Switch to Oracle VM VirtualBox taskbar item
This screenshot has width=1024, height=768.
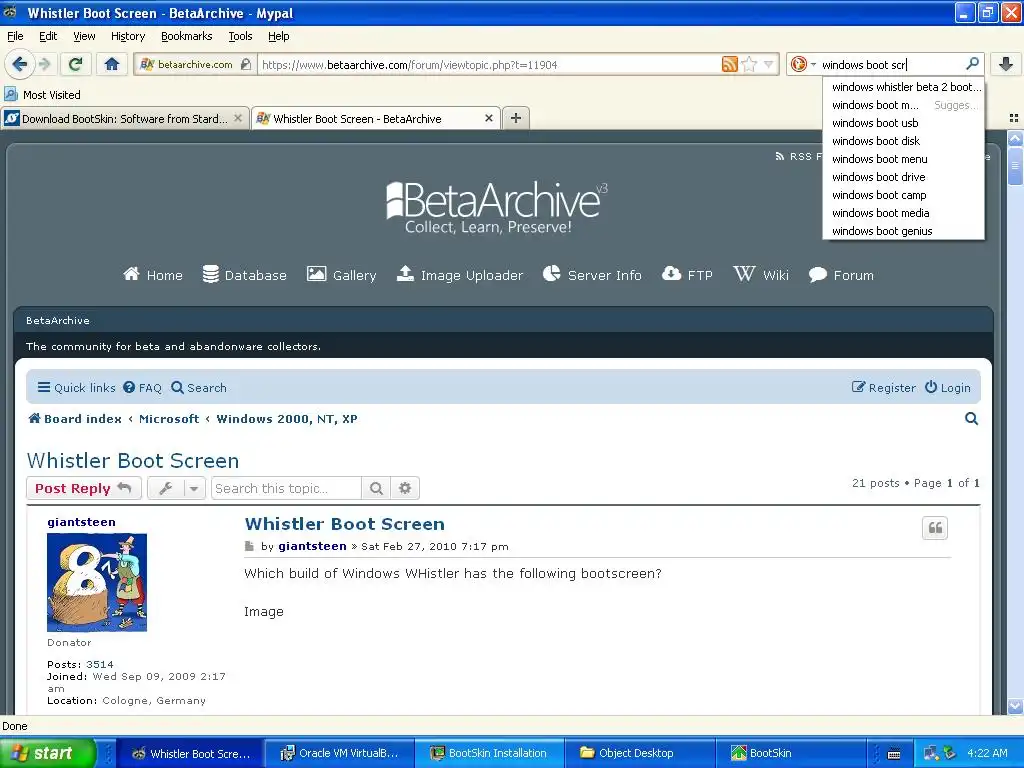[x=339, y=753]
